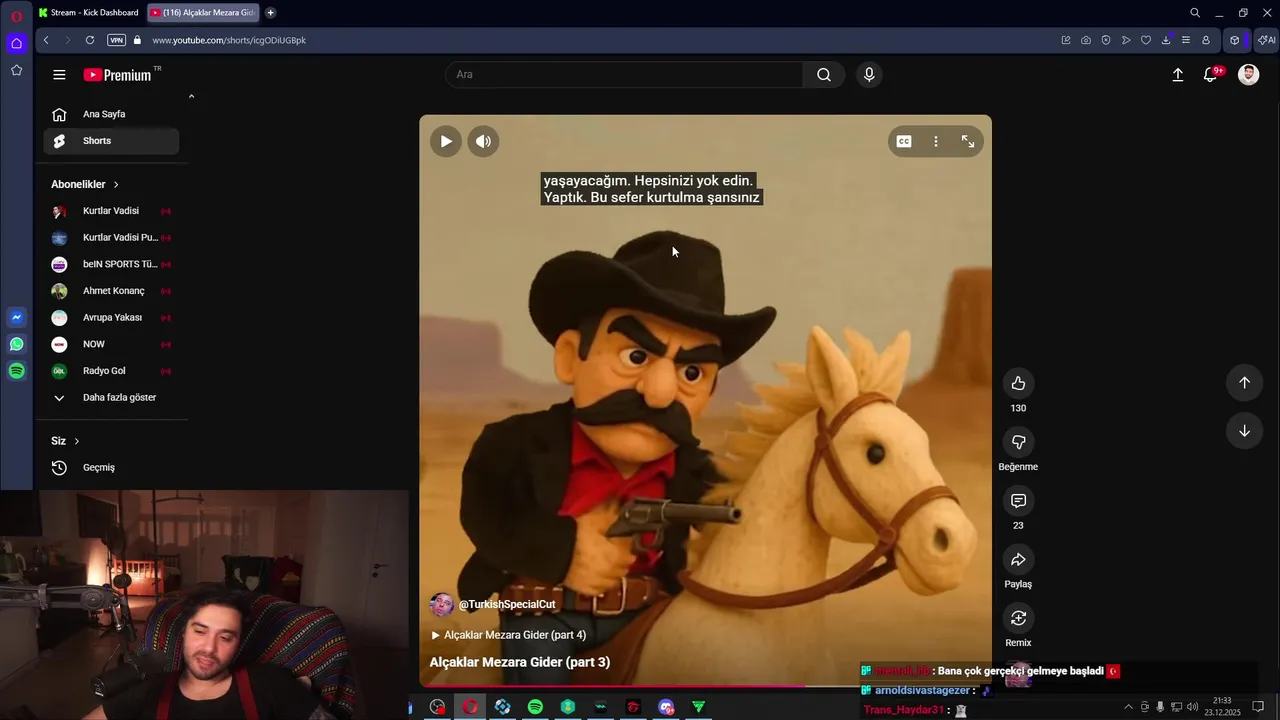The image size is (1280, 720).
Task: Share the Short via Paylaş
Action: coord(1018,559)
